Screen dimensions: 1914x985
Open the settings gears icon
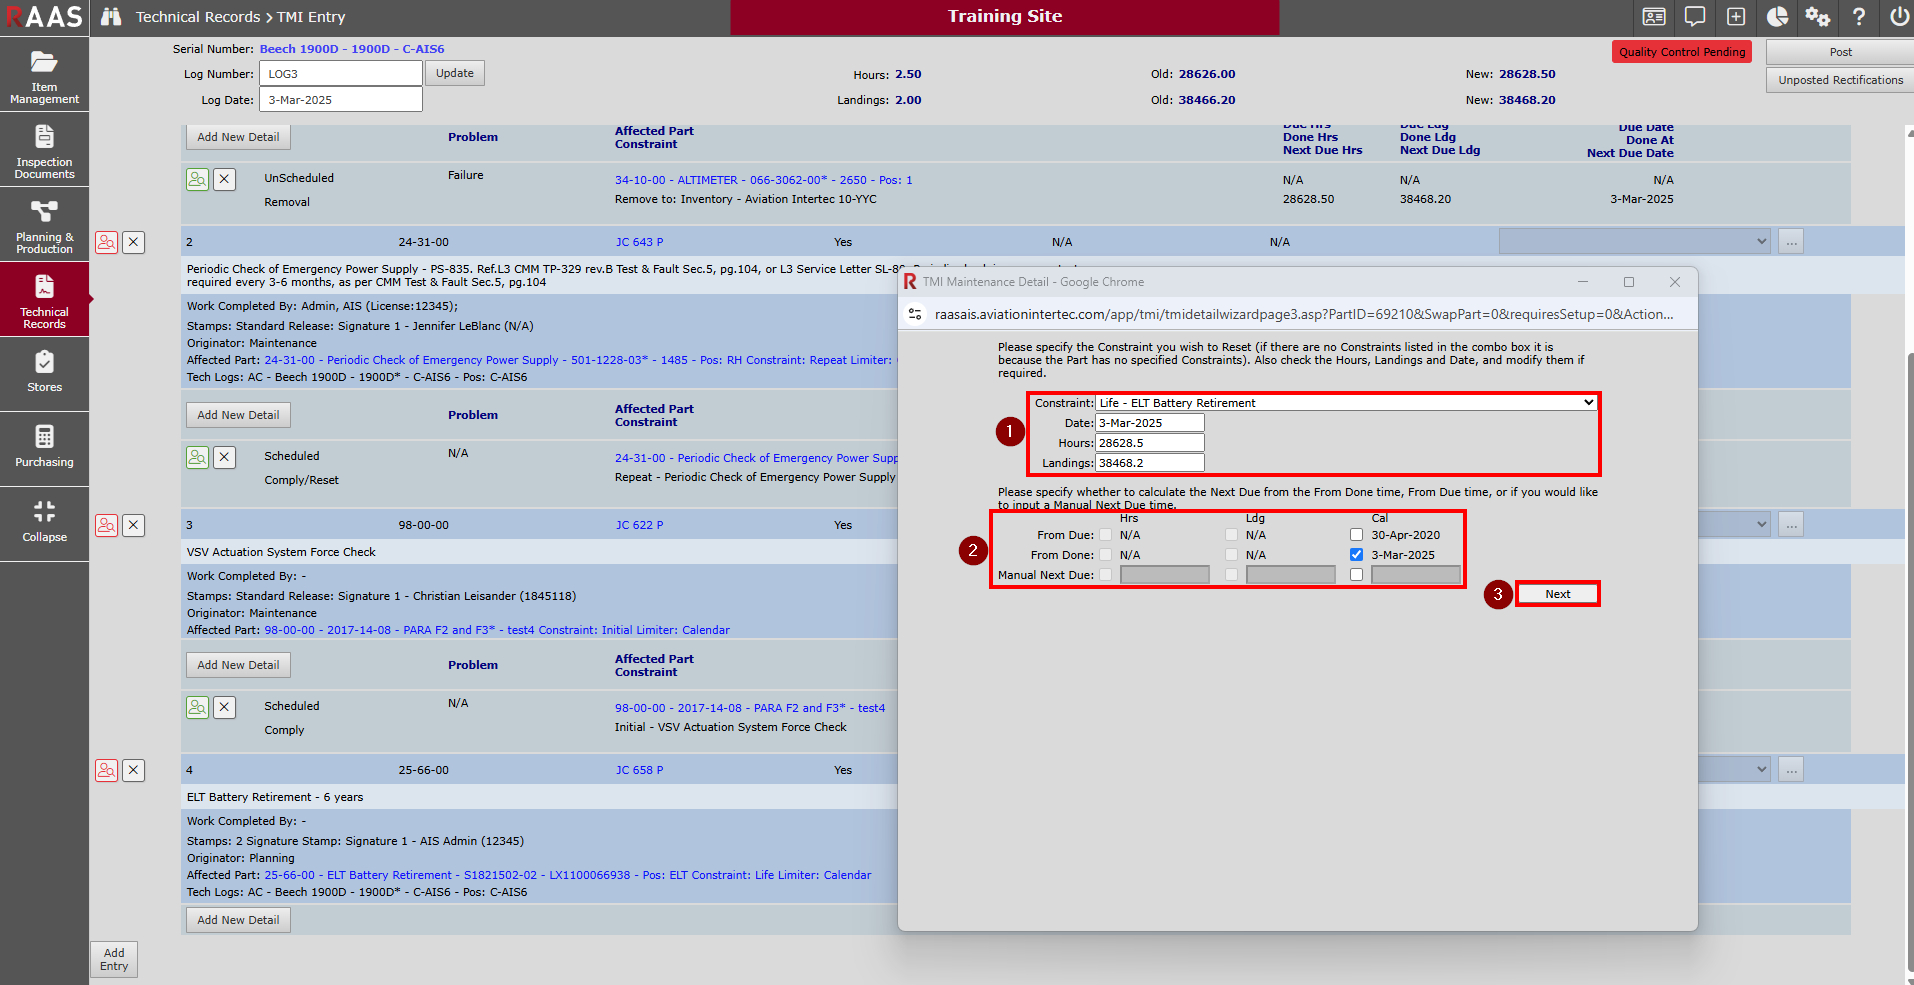coord(1817,17)
